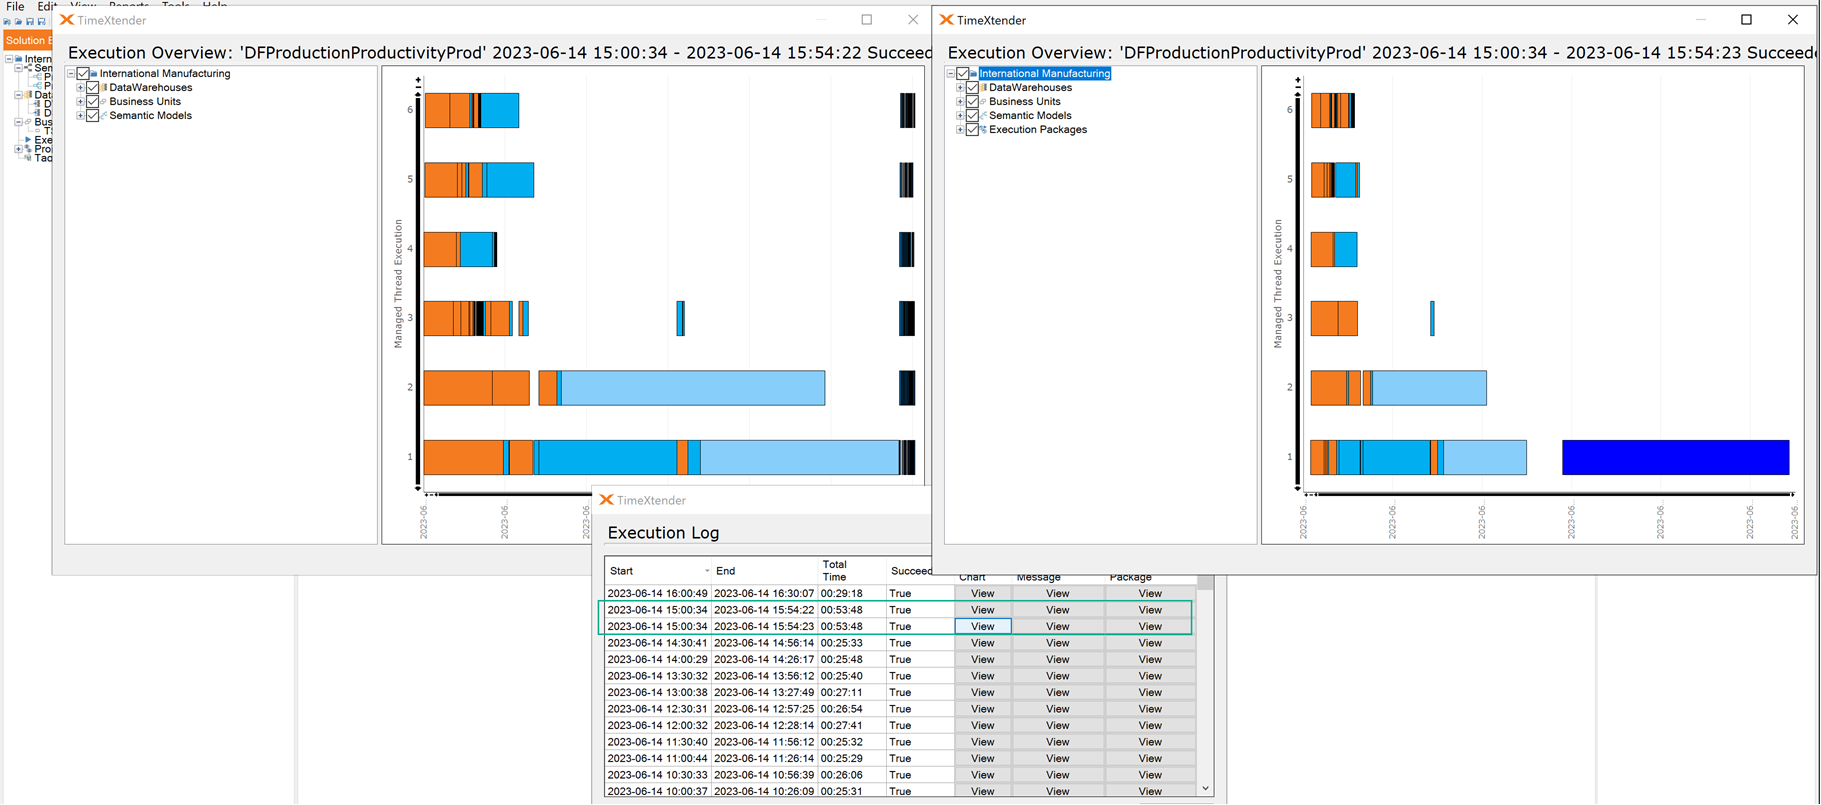
Task: Click TimeXtender logo icon in Execution Log window
Action: click(x=606, y=500)
